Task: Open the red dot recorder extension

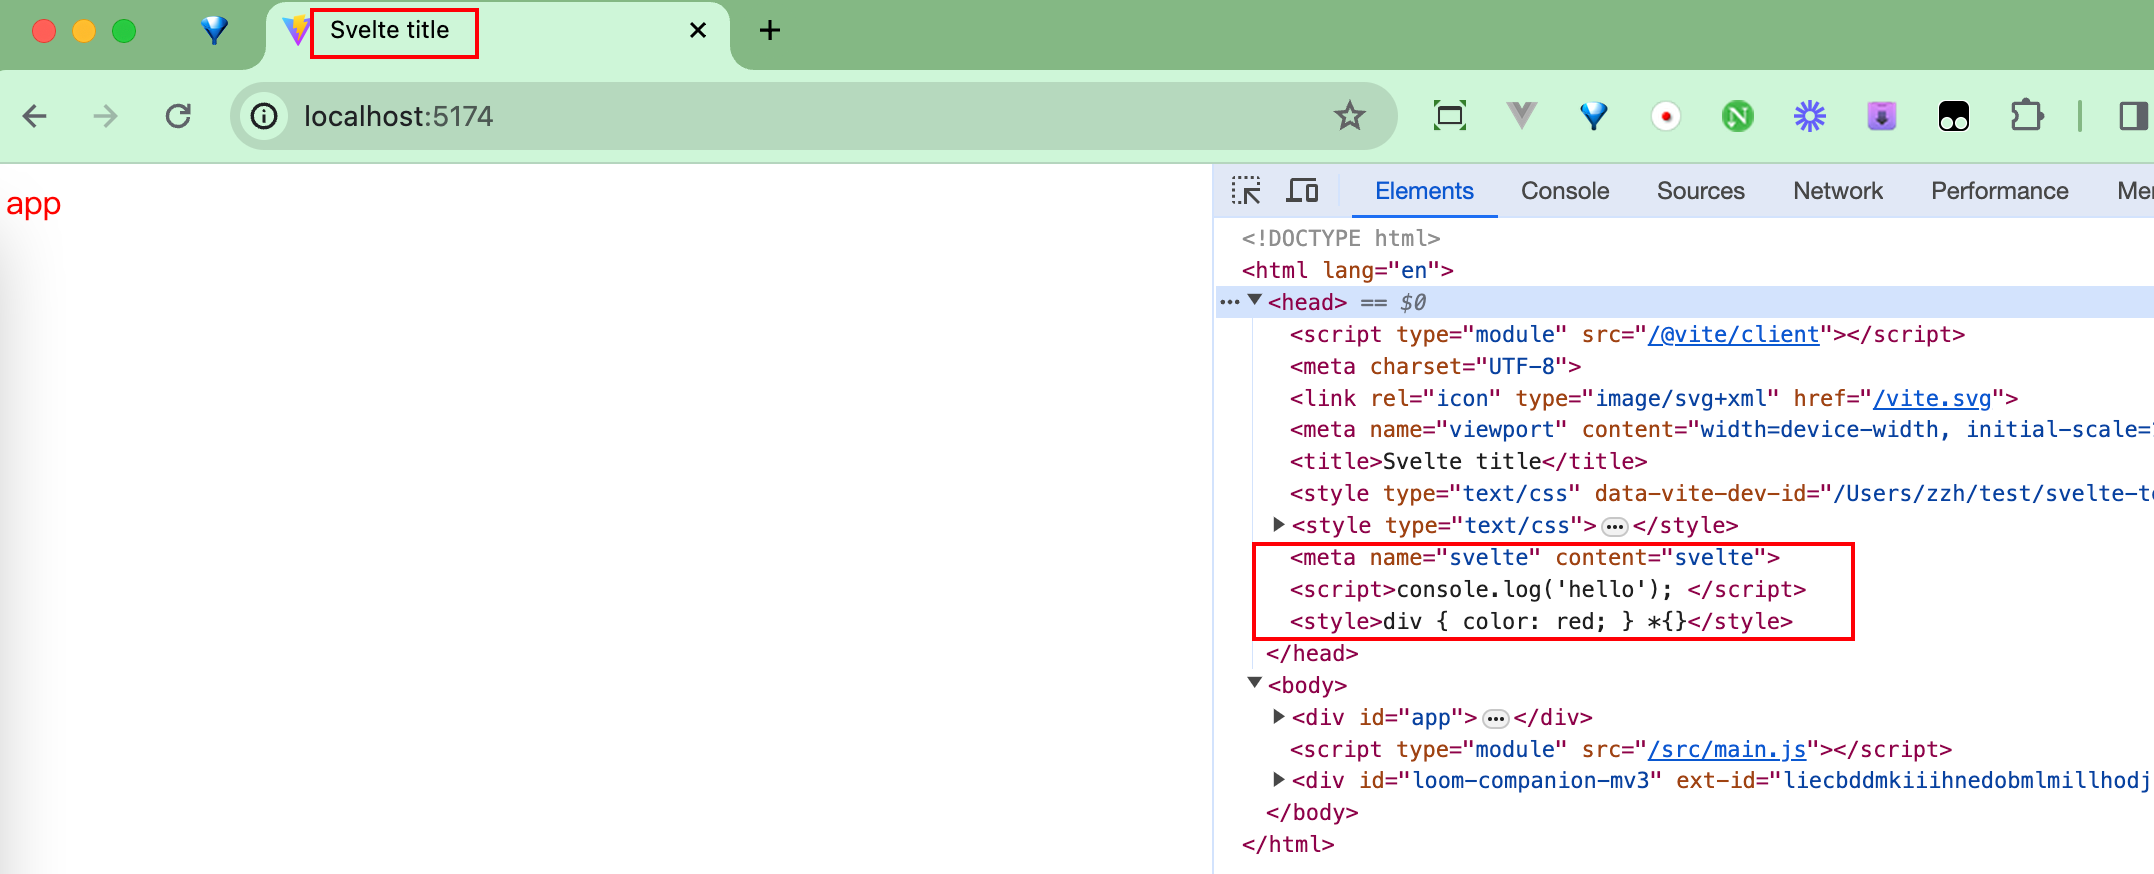Action: click(x=1665, y=116)
